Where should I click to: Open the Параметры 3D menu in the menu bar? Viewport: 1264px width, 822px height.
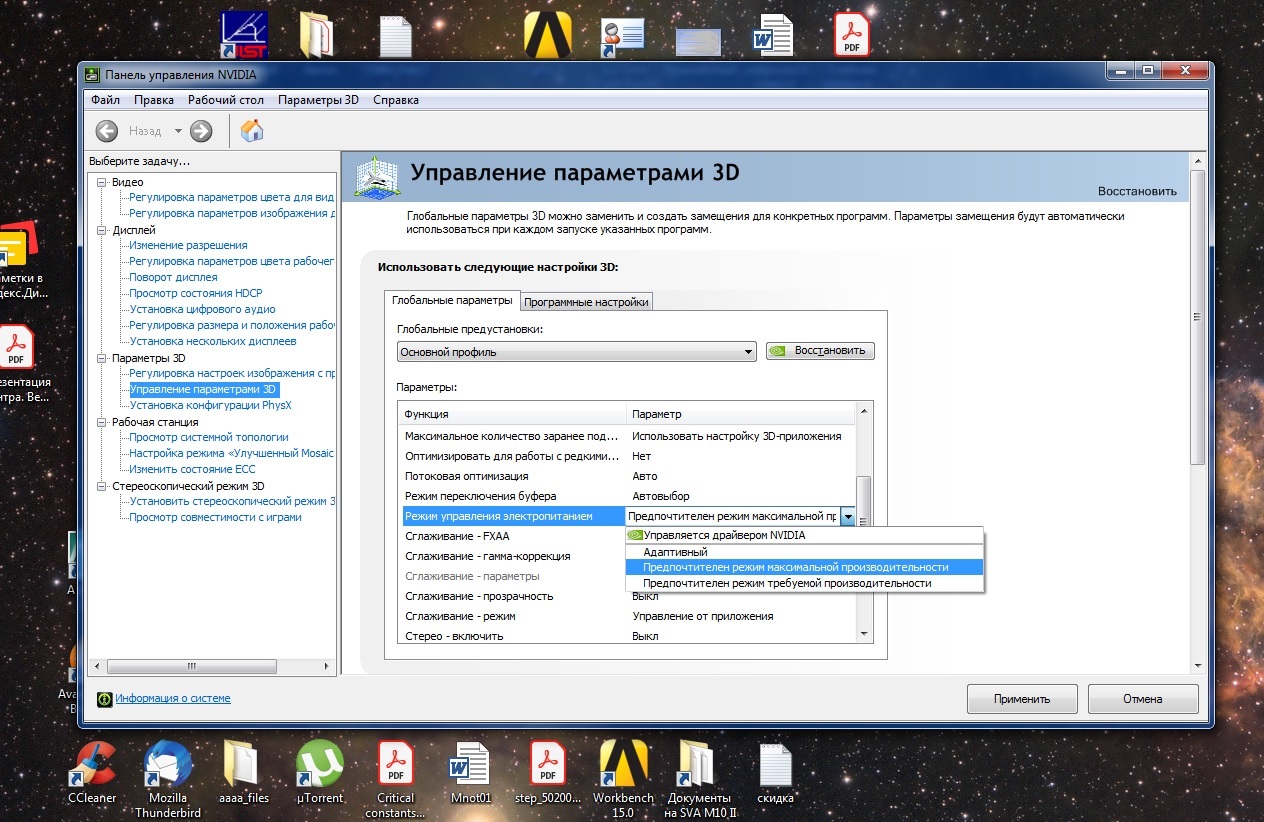click(318, 100)
